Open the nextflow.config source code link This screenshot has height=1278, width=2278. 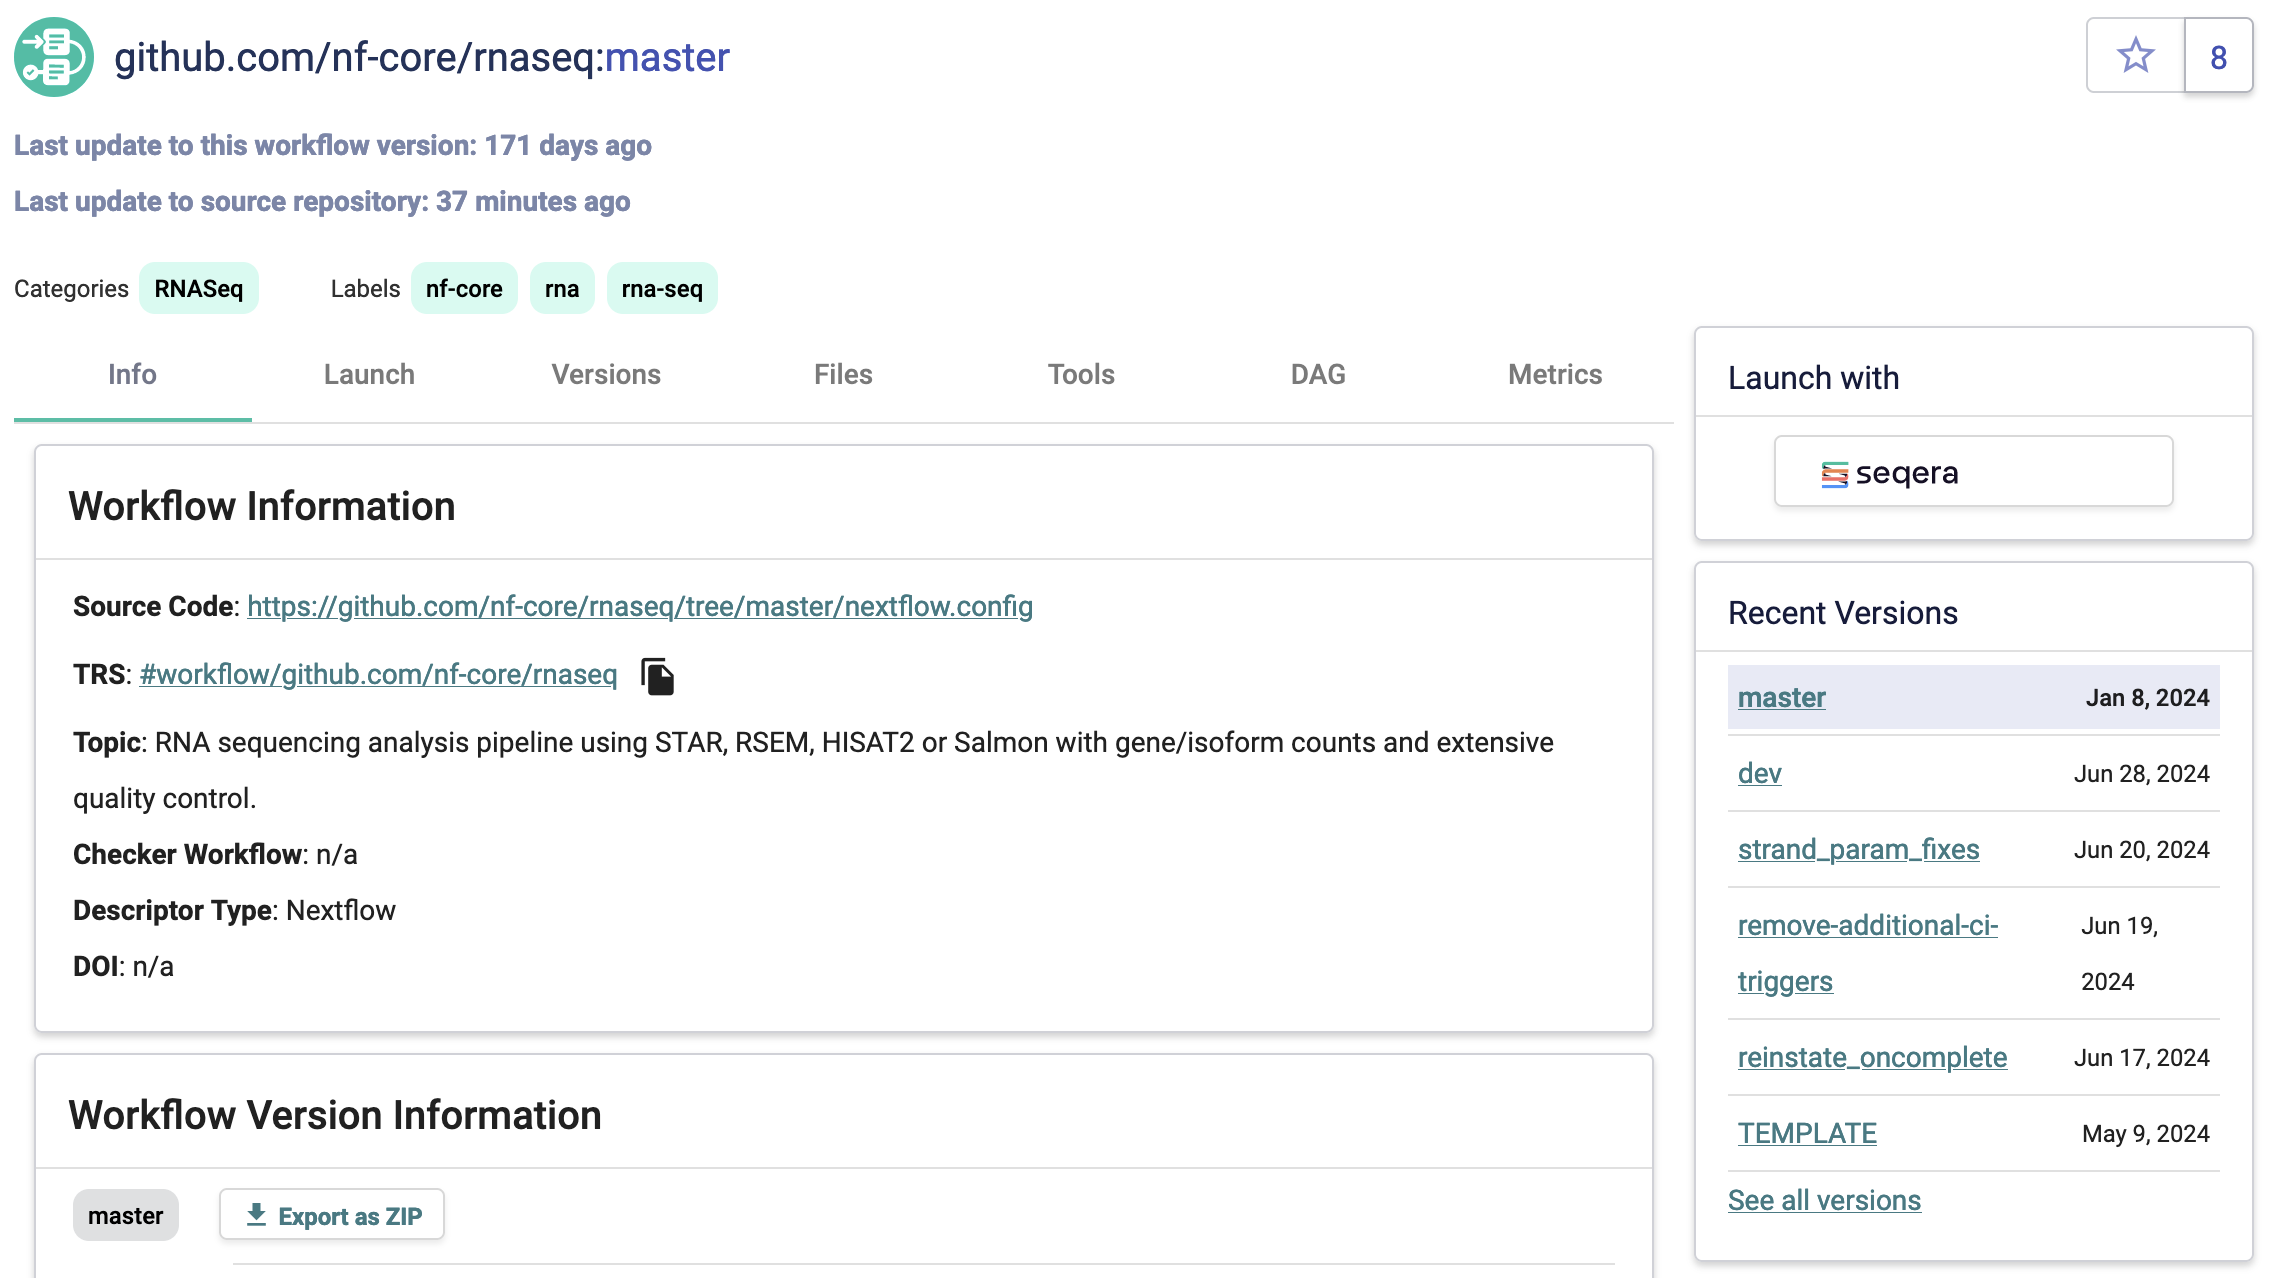640,606
